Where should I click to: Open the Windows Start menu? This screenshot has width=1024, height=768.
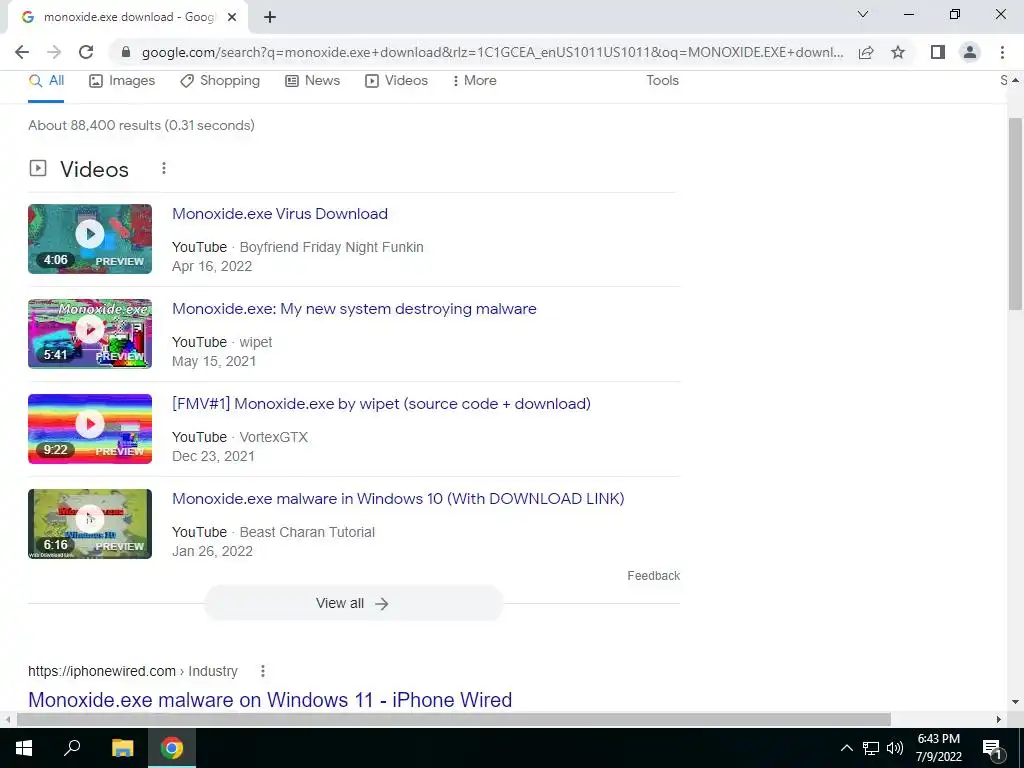pos(24,748)
